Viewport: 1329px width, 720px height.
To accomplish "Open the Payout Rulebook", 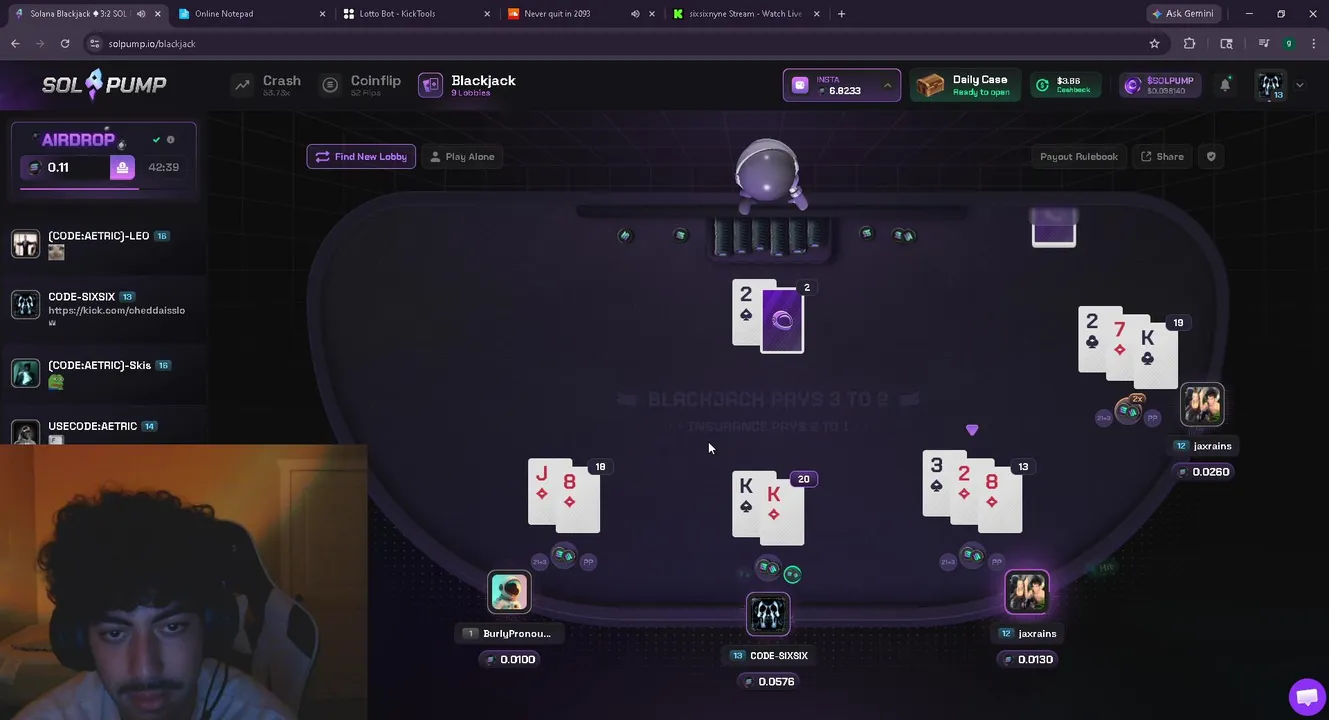I will [1079, 156].
